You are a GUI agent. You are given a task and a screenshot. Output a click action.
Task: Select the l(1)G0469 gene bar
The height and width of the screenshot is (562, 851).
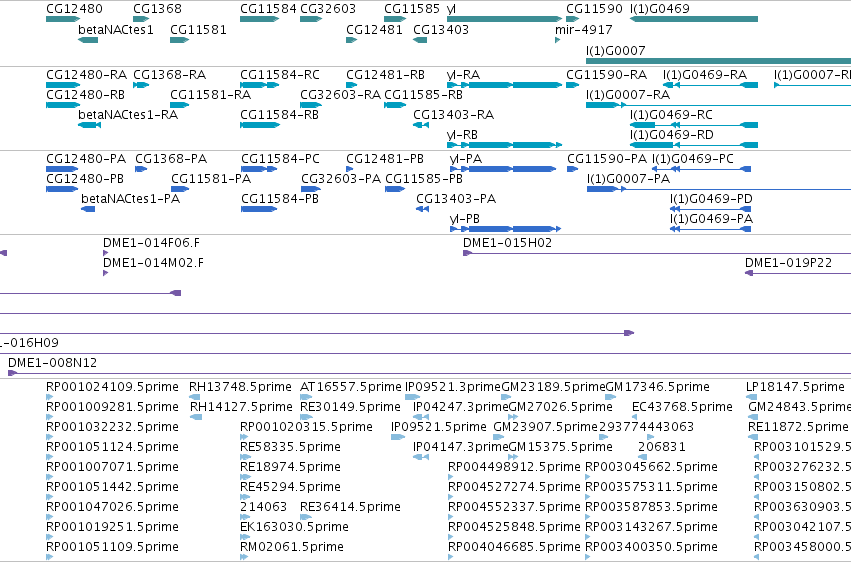coord(694,19)
